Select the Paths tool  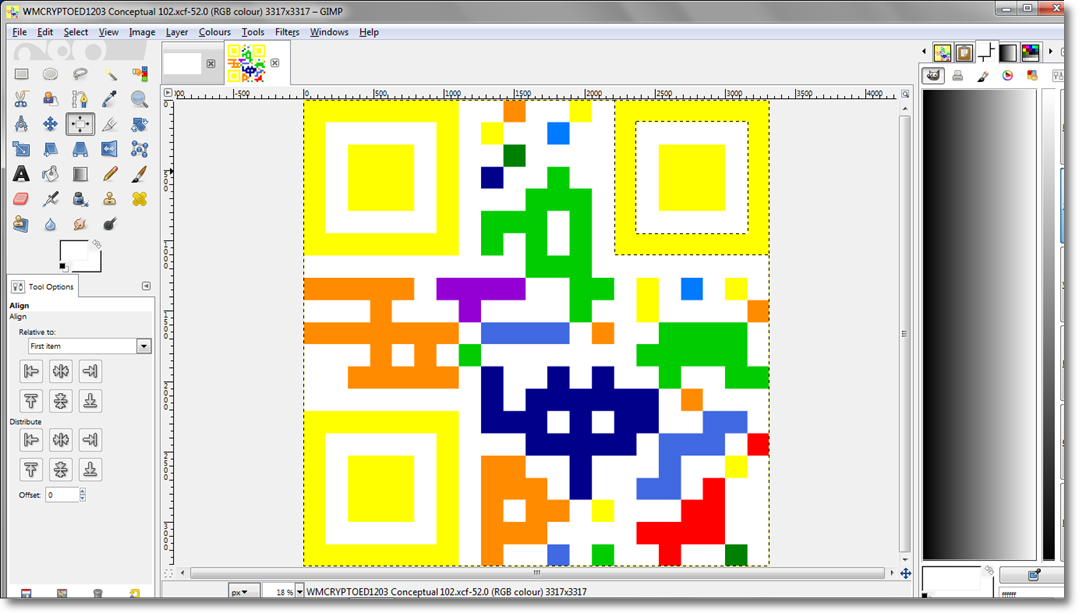80,99
